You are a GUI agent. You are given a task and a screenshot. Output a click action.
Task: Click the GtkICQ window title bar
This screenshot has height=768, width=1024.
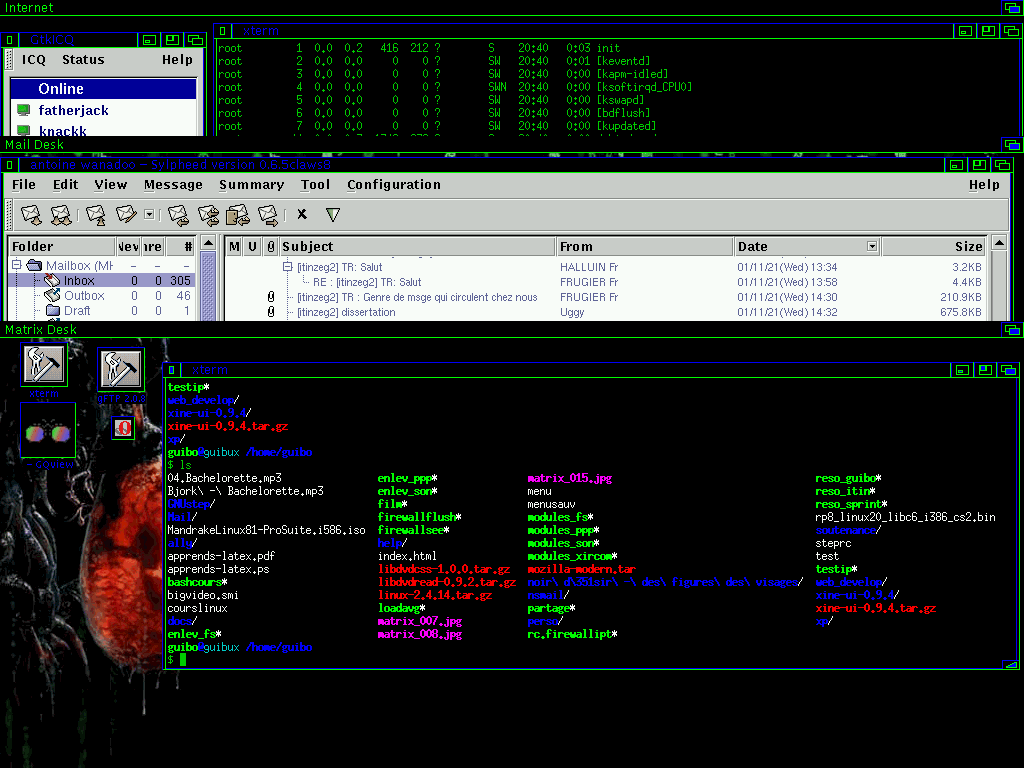[78, 39]
